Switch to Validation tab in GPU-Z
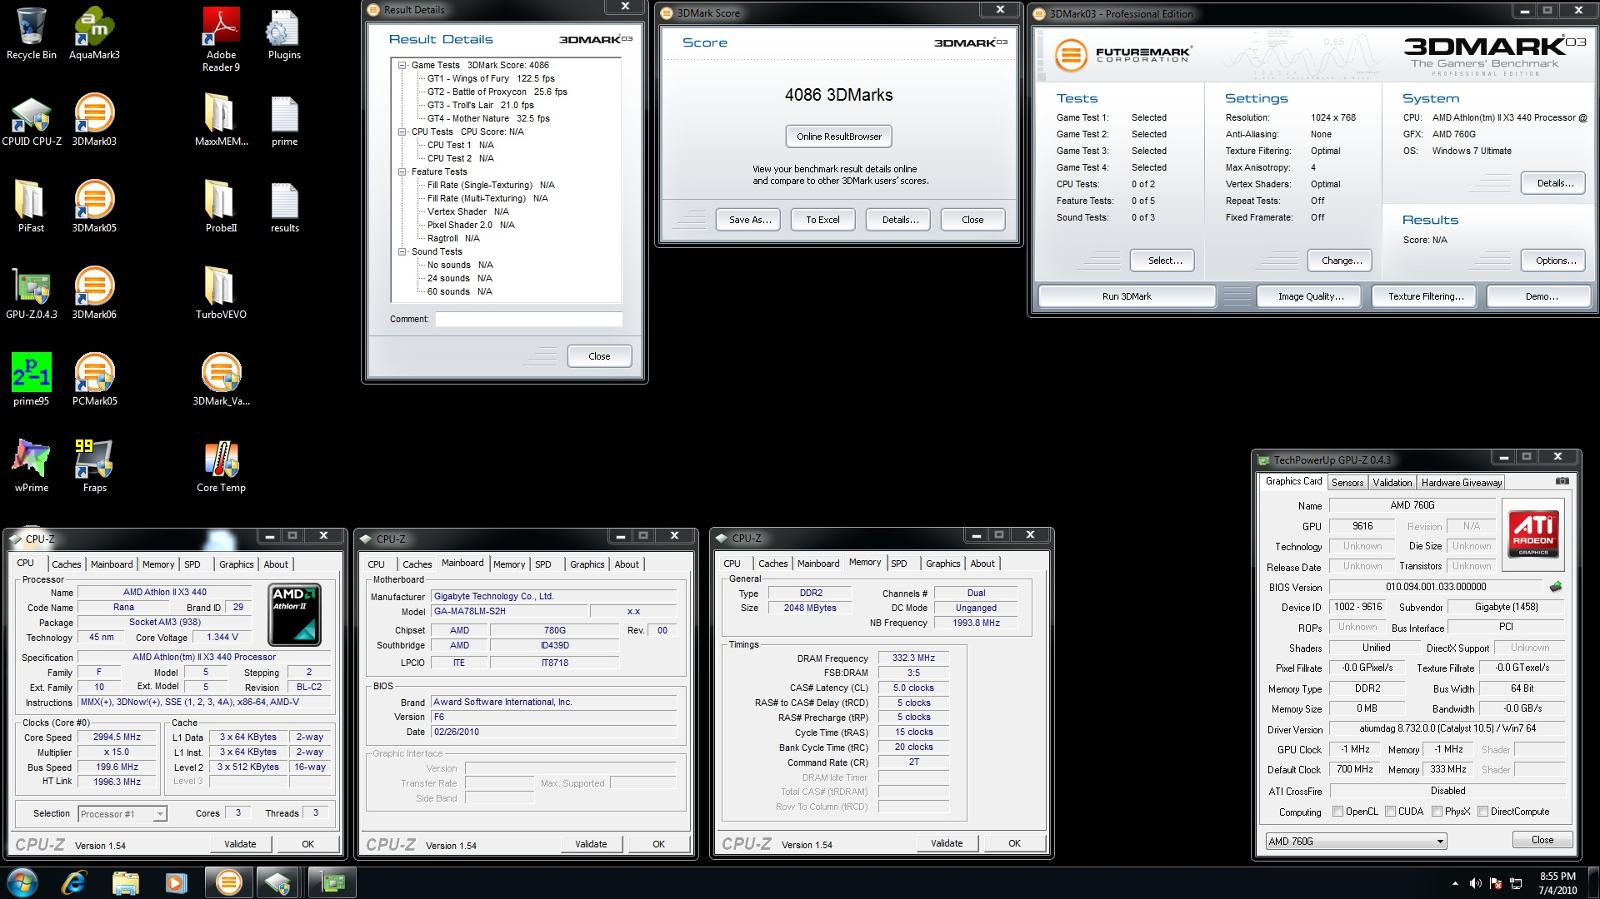Image resolution: width=1600 pixels, height=899 pixels. [1392, 482]
